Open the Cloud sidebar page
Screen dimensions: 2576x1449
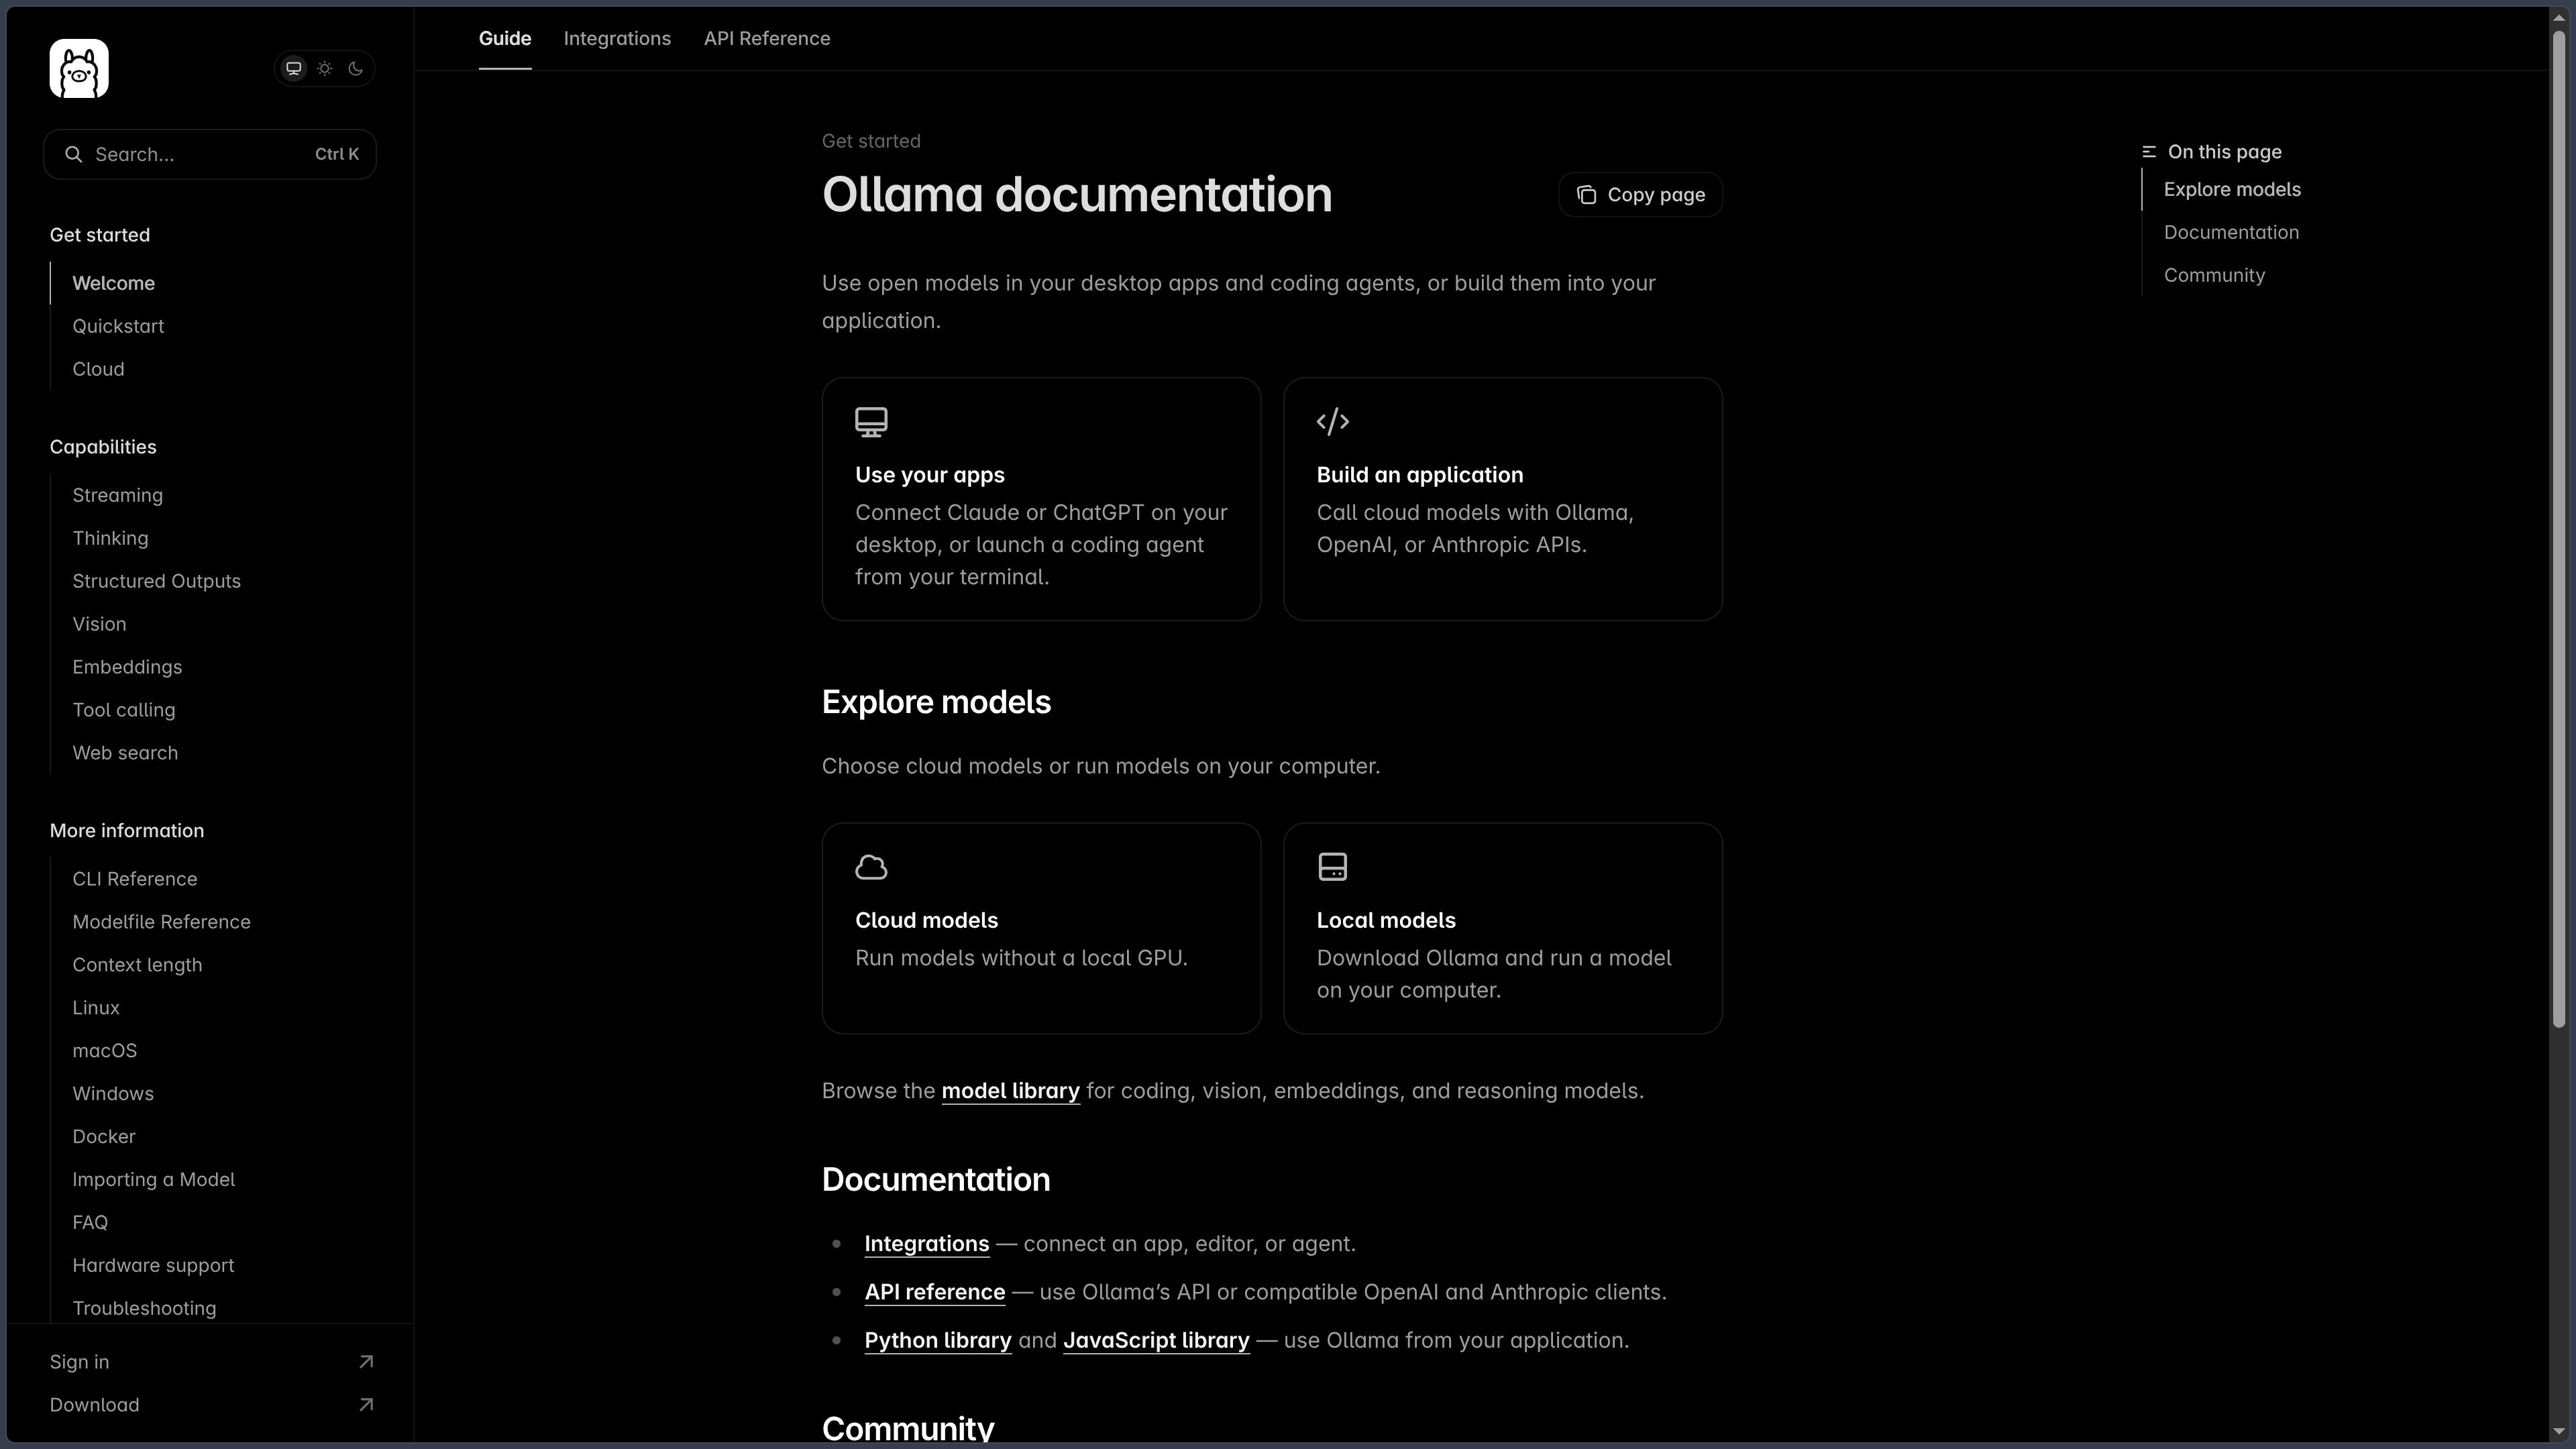coord(98,369)
